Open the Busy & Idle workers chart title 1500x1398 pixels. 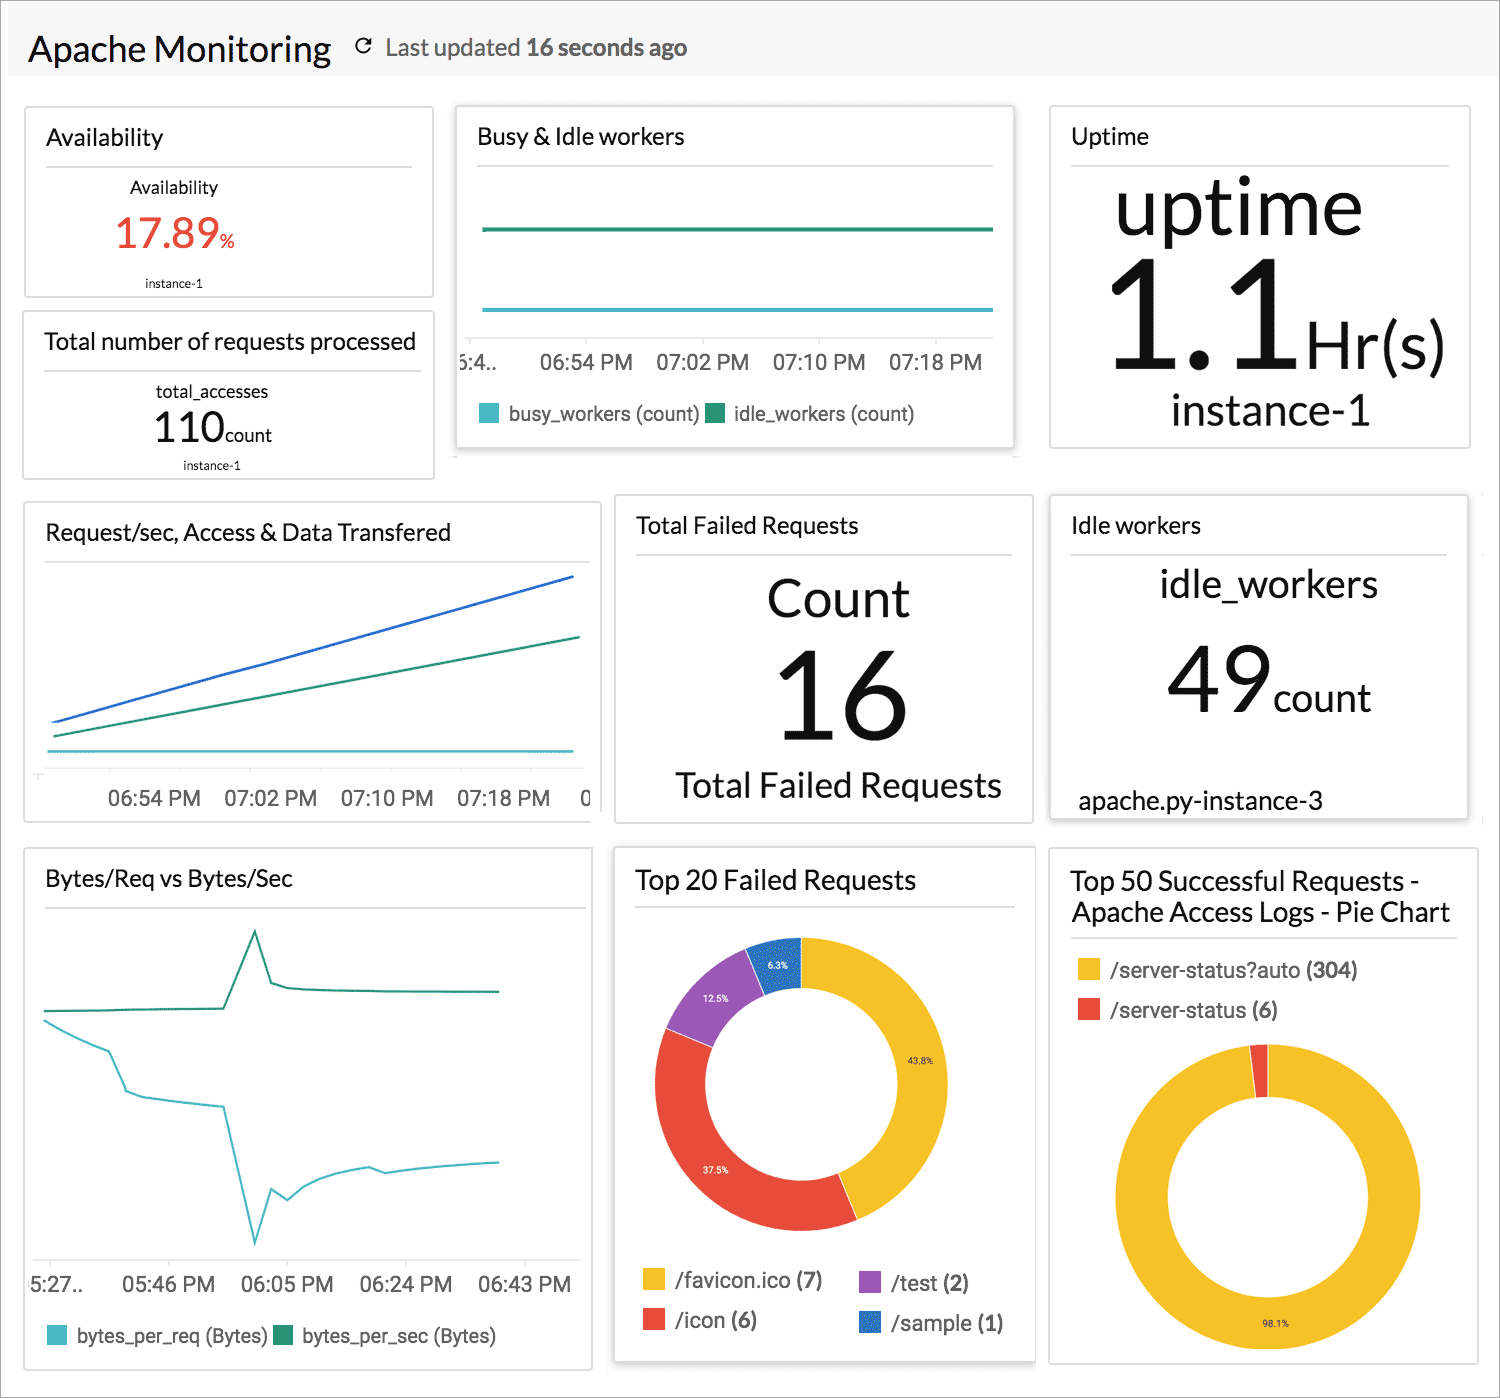tap(580, 136)
